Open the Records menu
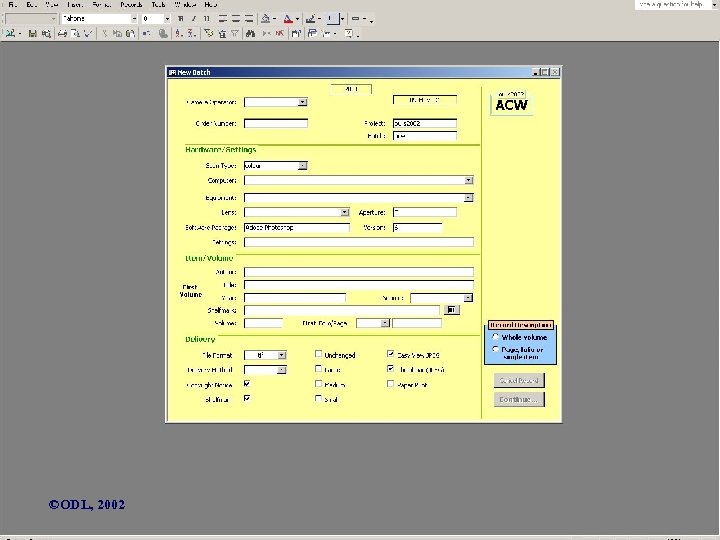 [x=131, y=5]
